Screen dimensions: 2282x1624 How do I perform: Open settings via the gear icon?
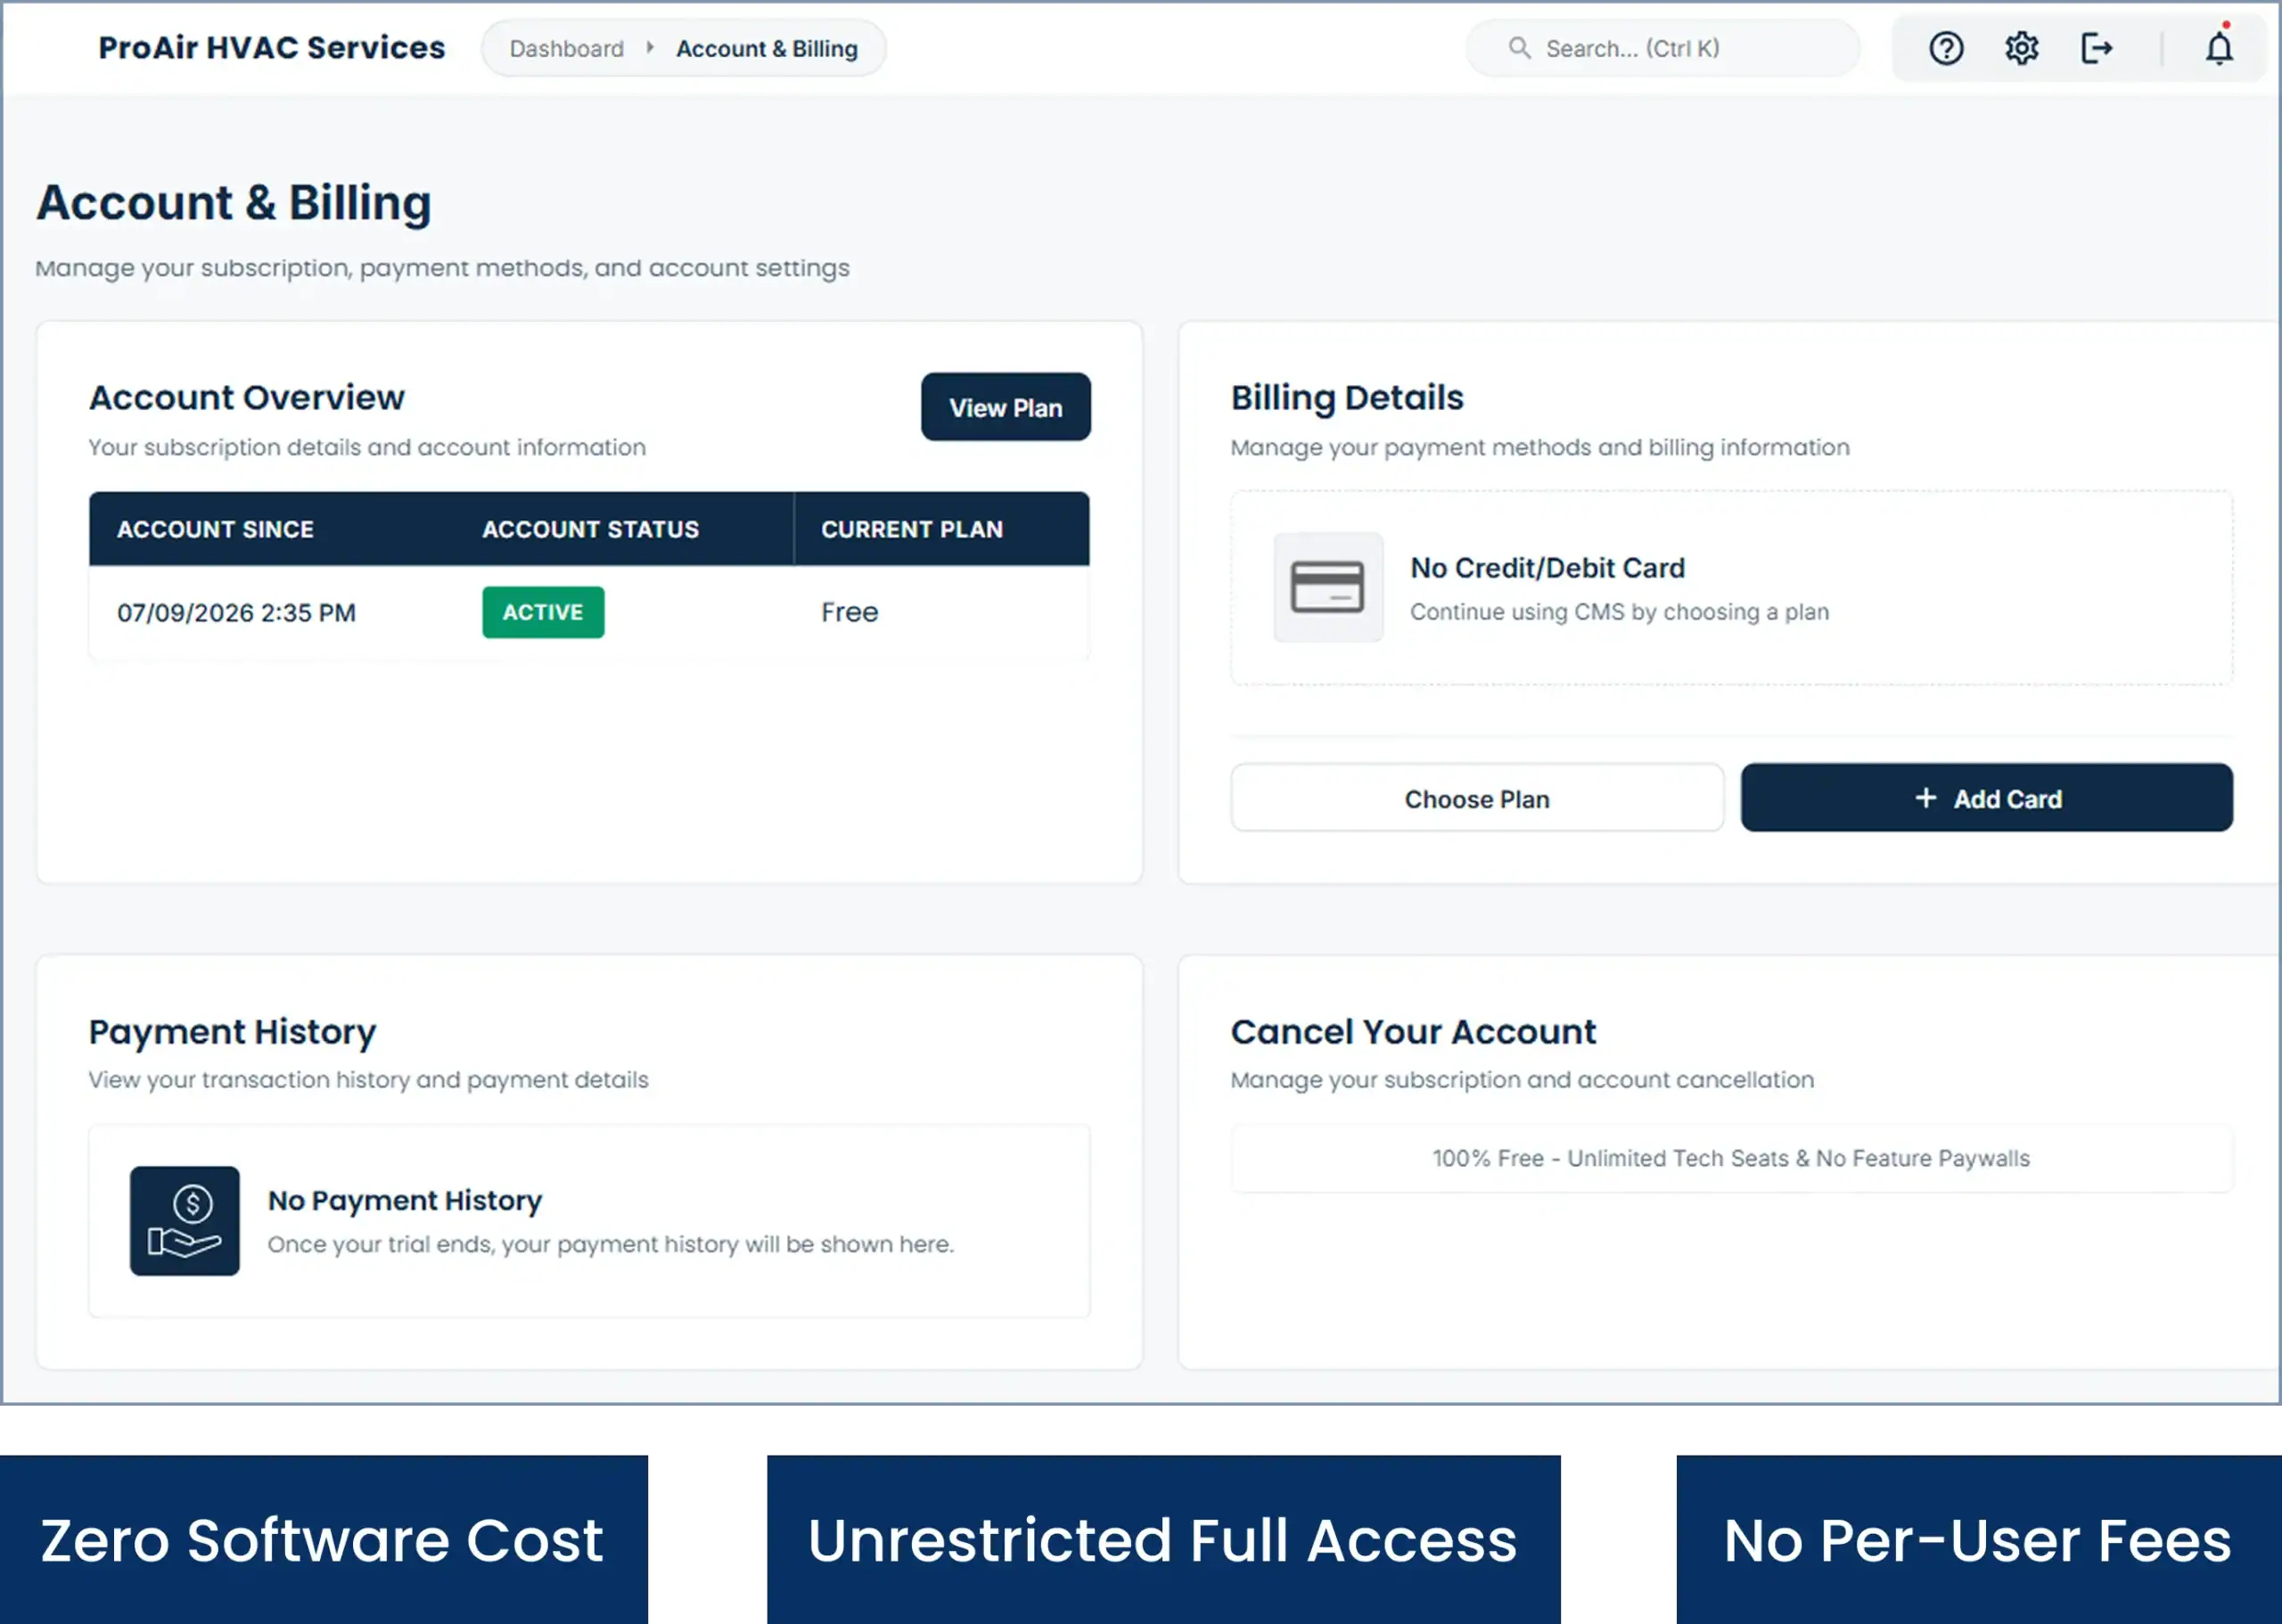(2021, 48)
